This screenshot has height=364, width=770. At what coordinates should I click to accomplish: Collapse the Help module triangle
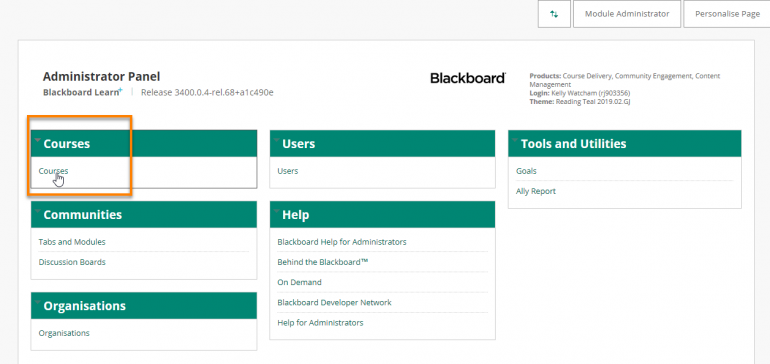click(276, 212)
